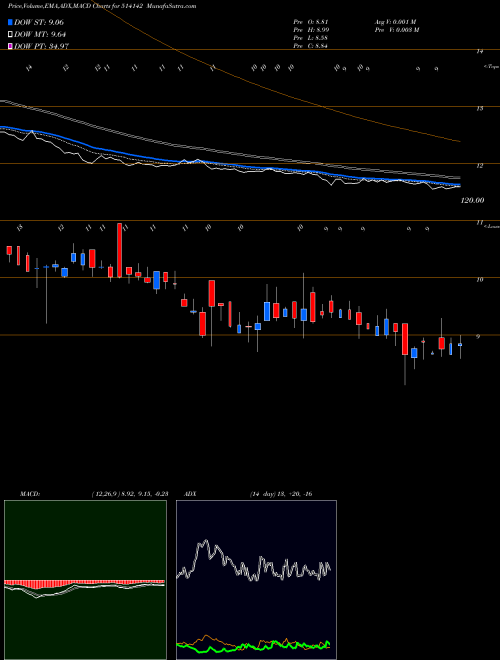
Task: Click the 'Pre L: 8.58' value
Action: pos(311,38)
